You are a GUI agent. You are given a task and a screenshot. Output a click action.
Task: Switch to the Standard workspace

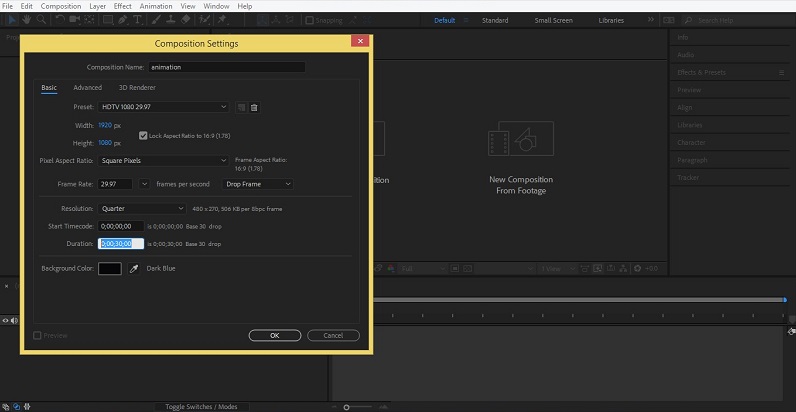point(495,20)
